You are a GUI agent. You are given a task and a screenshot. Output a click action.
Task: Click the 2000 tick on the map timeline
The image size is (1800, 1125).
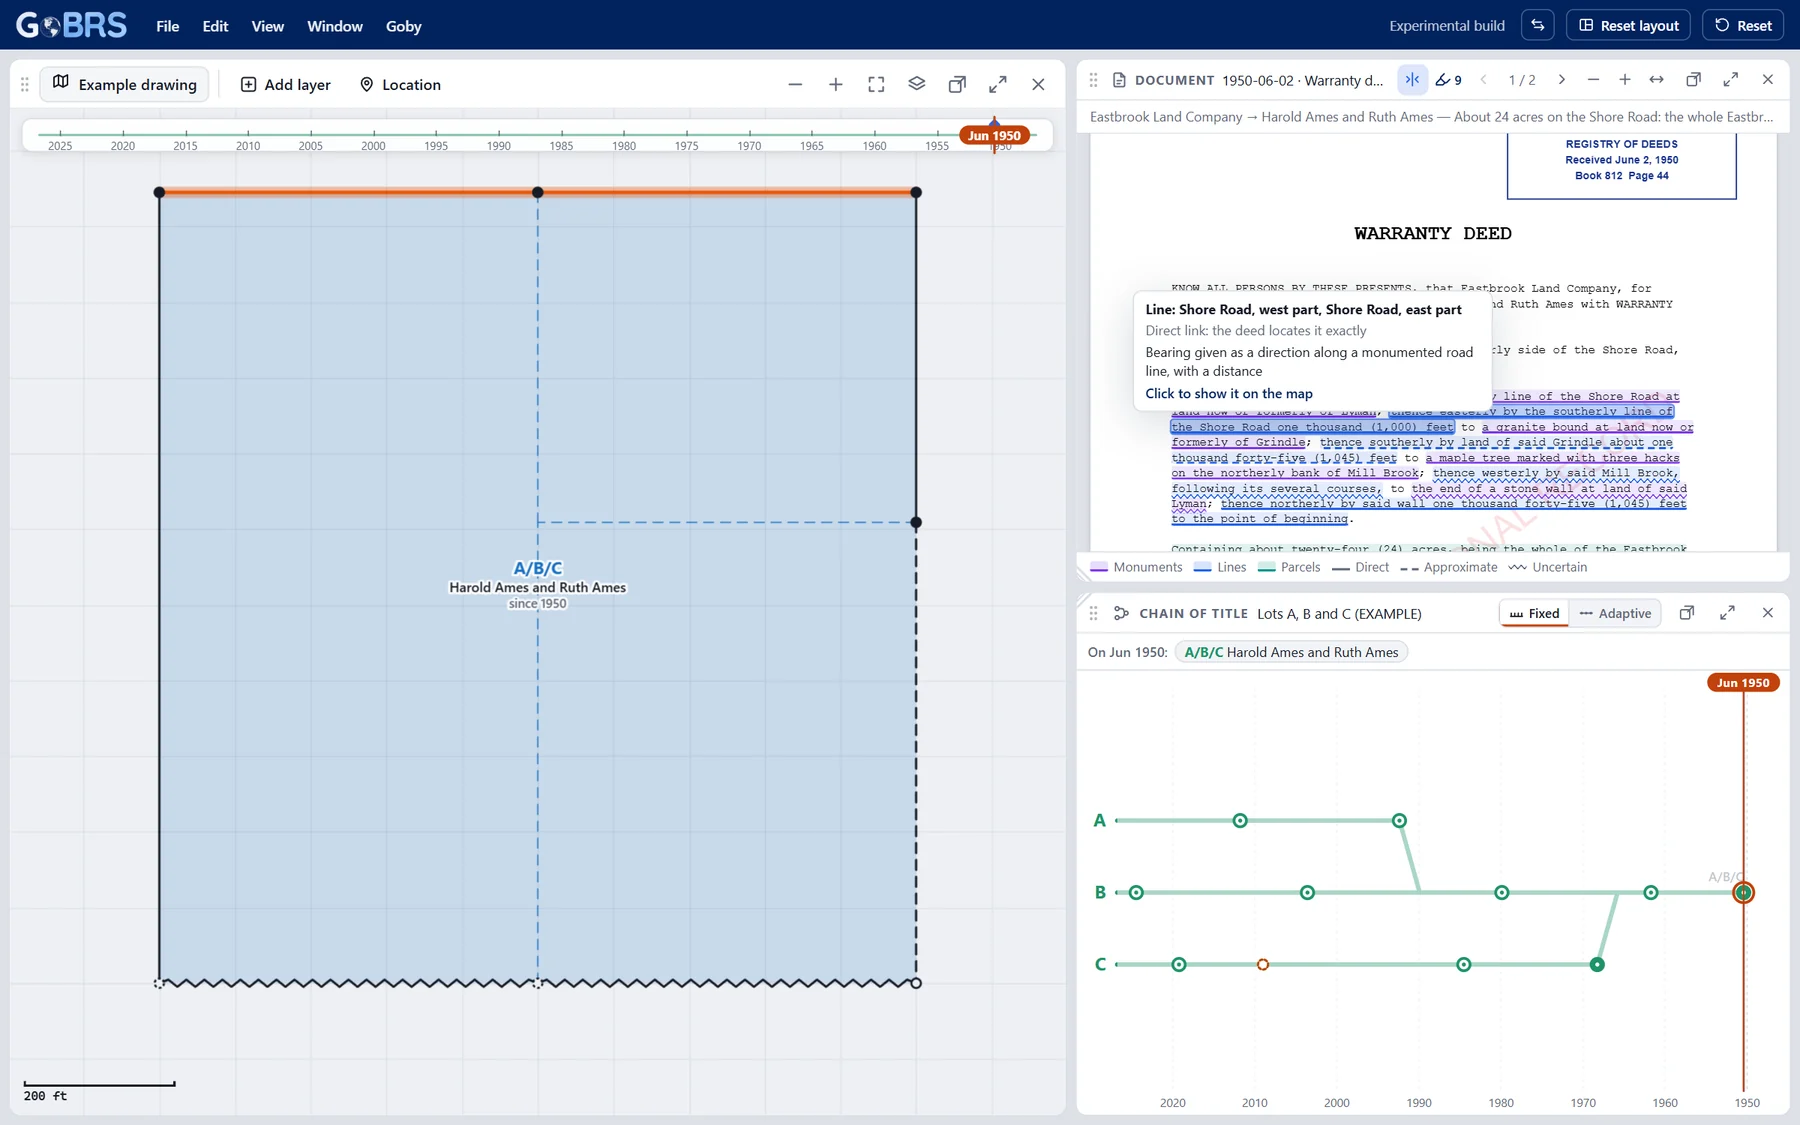(x=373, y=140)
